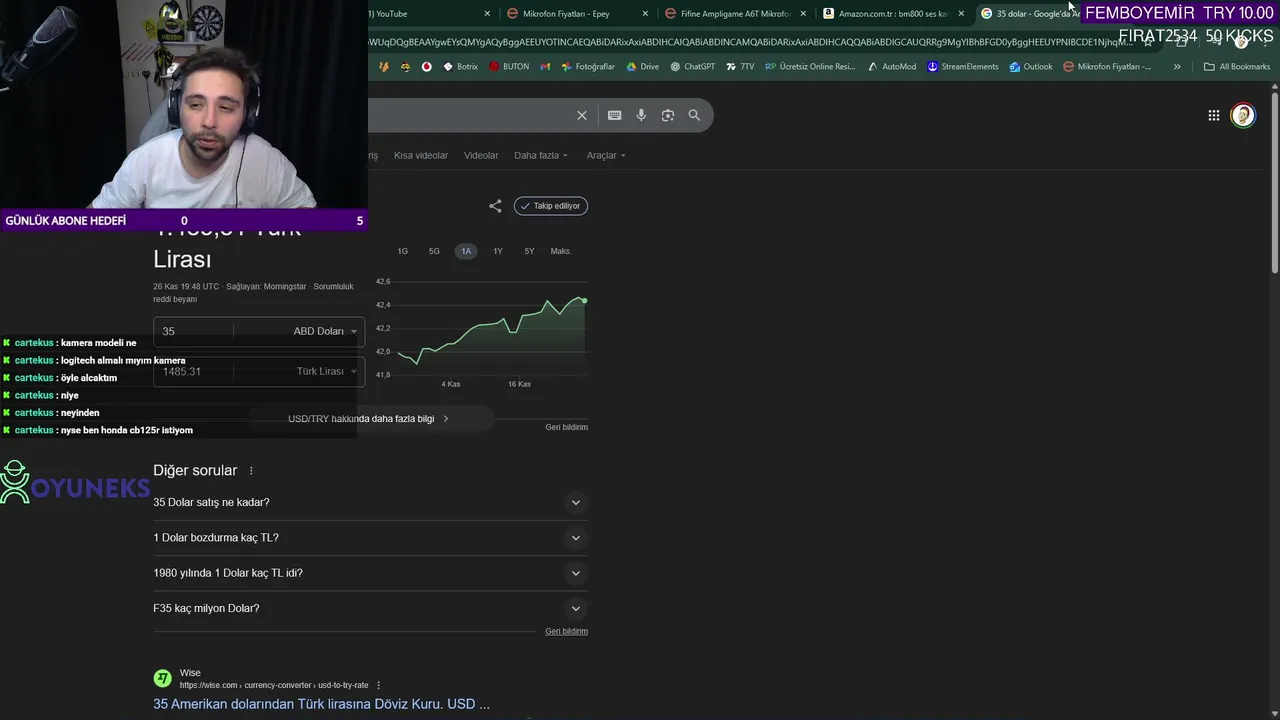1280x720 pixels.
Task: Open the ChatGPT bookmark
Action: pyautogui.click(x=692, y=67)
